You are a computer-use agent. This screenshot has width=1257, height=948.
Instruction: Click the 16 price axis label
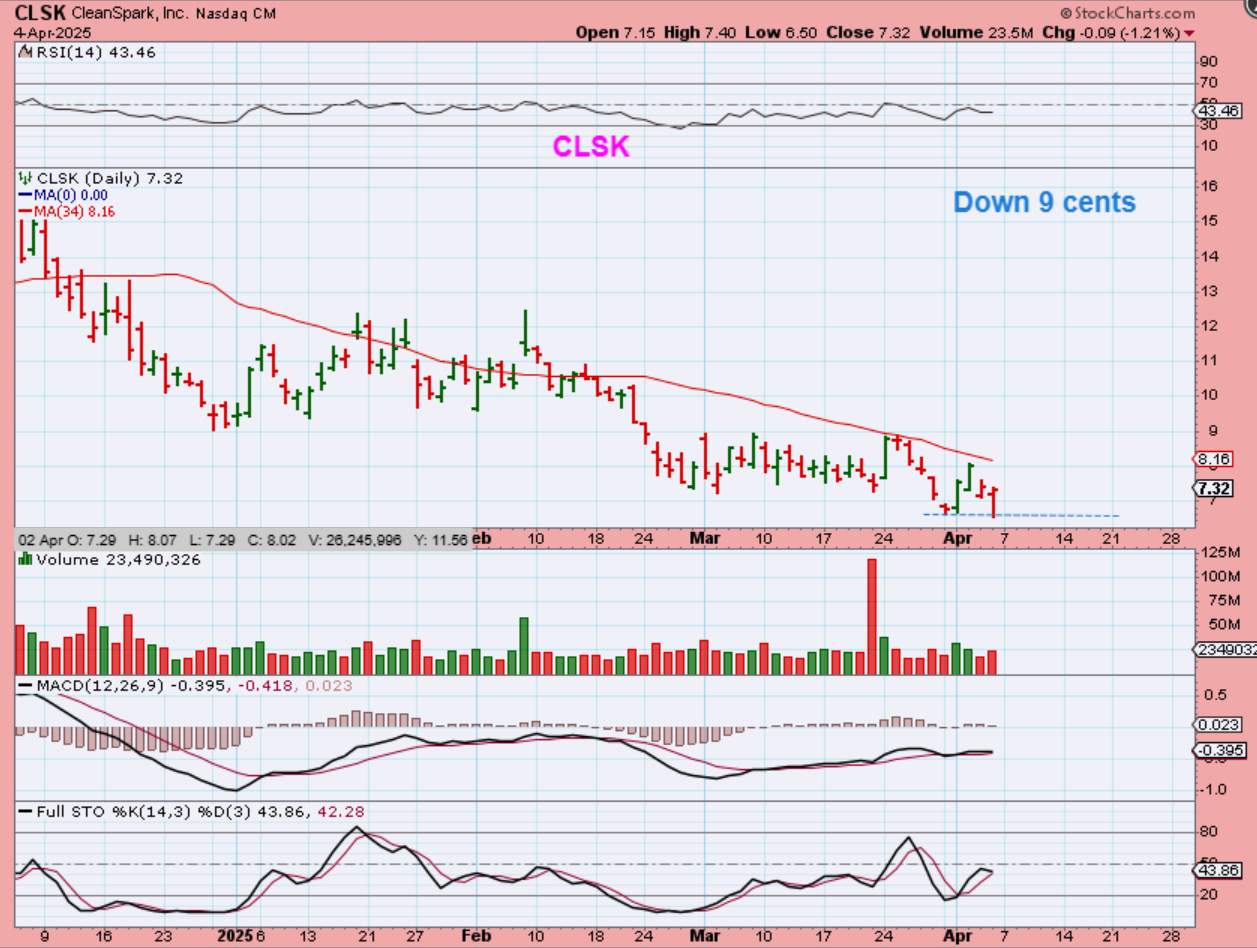[x=1209, y=186]
